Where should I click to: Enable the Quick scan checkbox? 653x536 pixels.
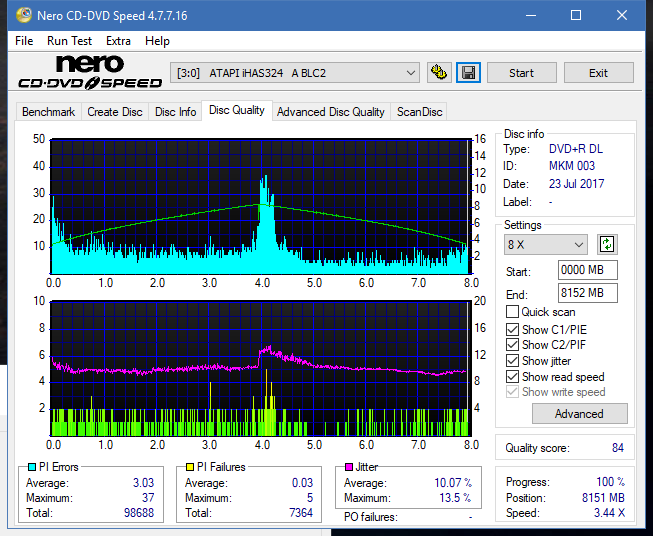pos(512,312)
